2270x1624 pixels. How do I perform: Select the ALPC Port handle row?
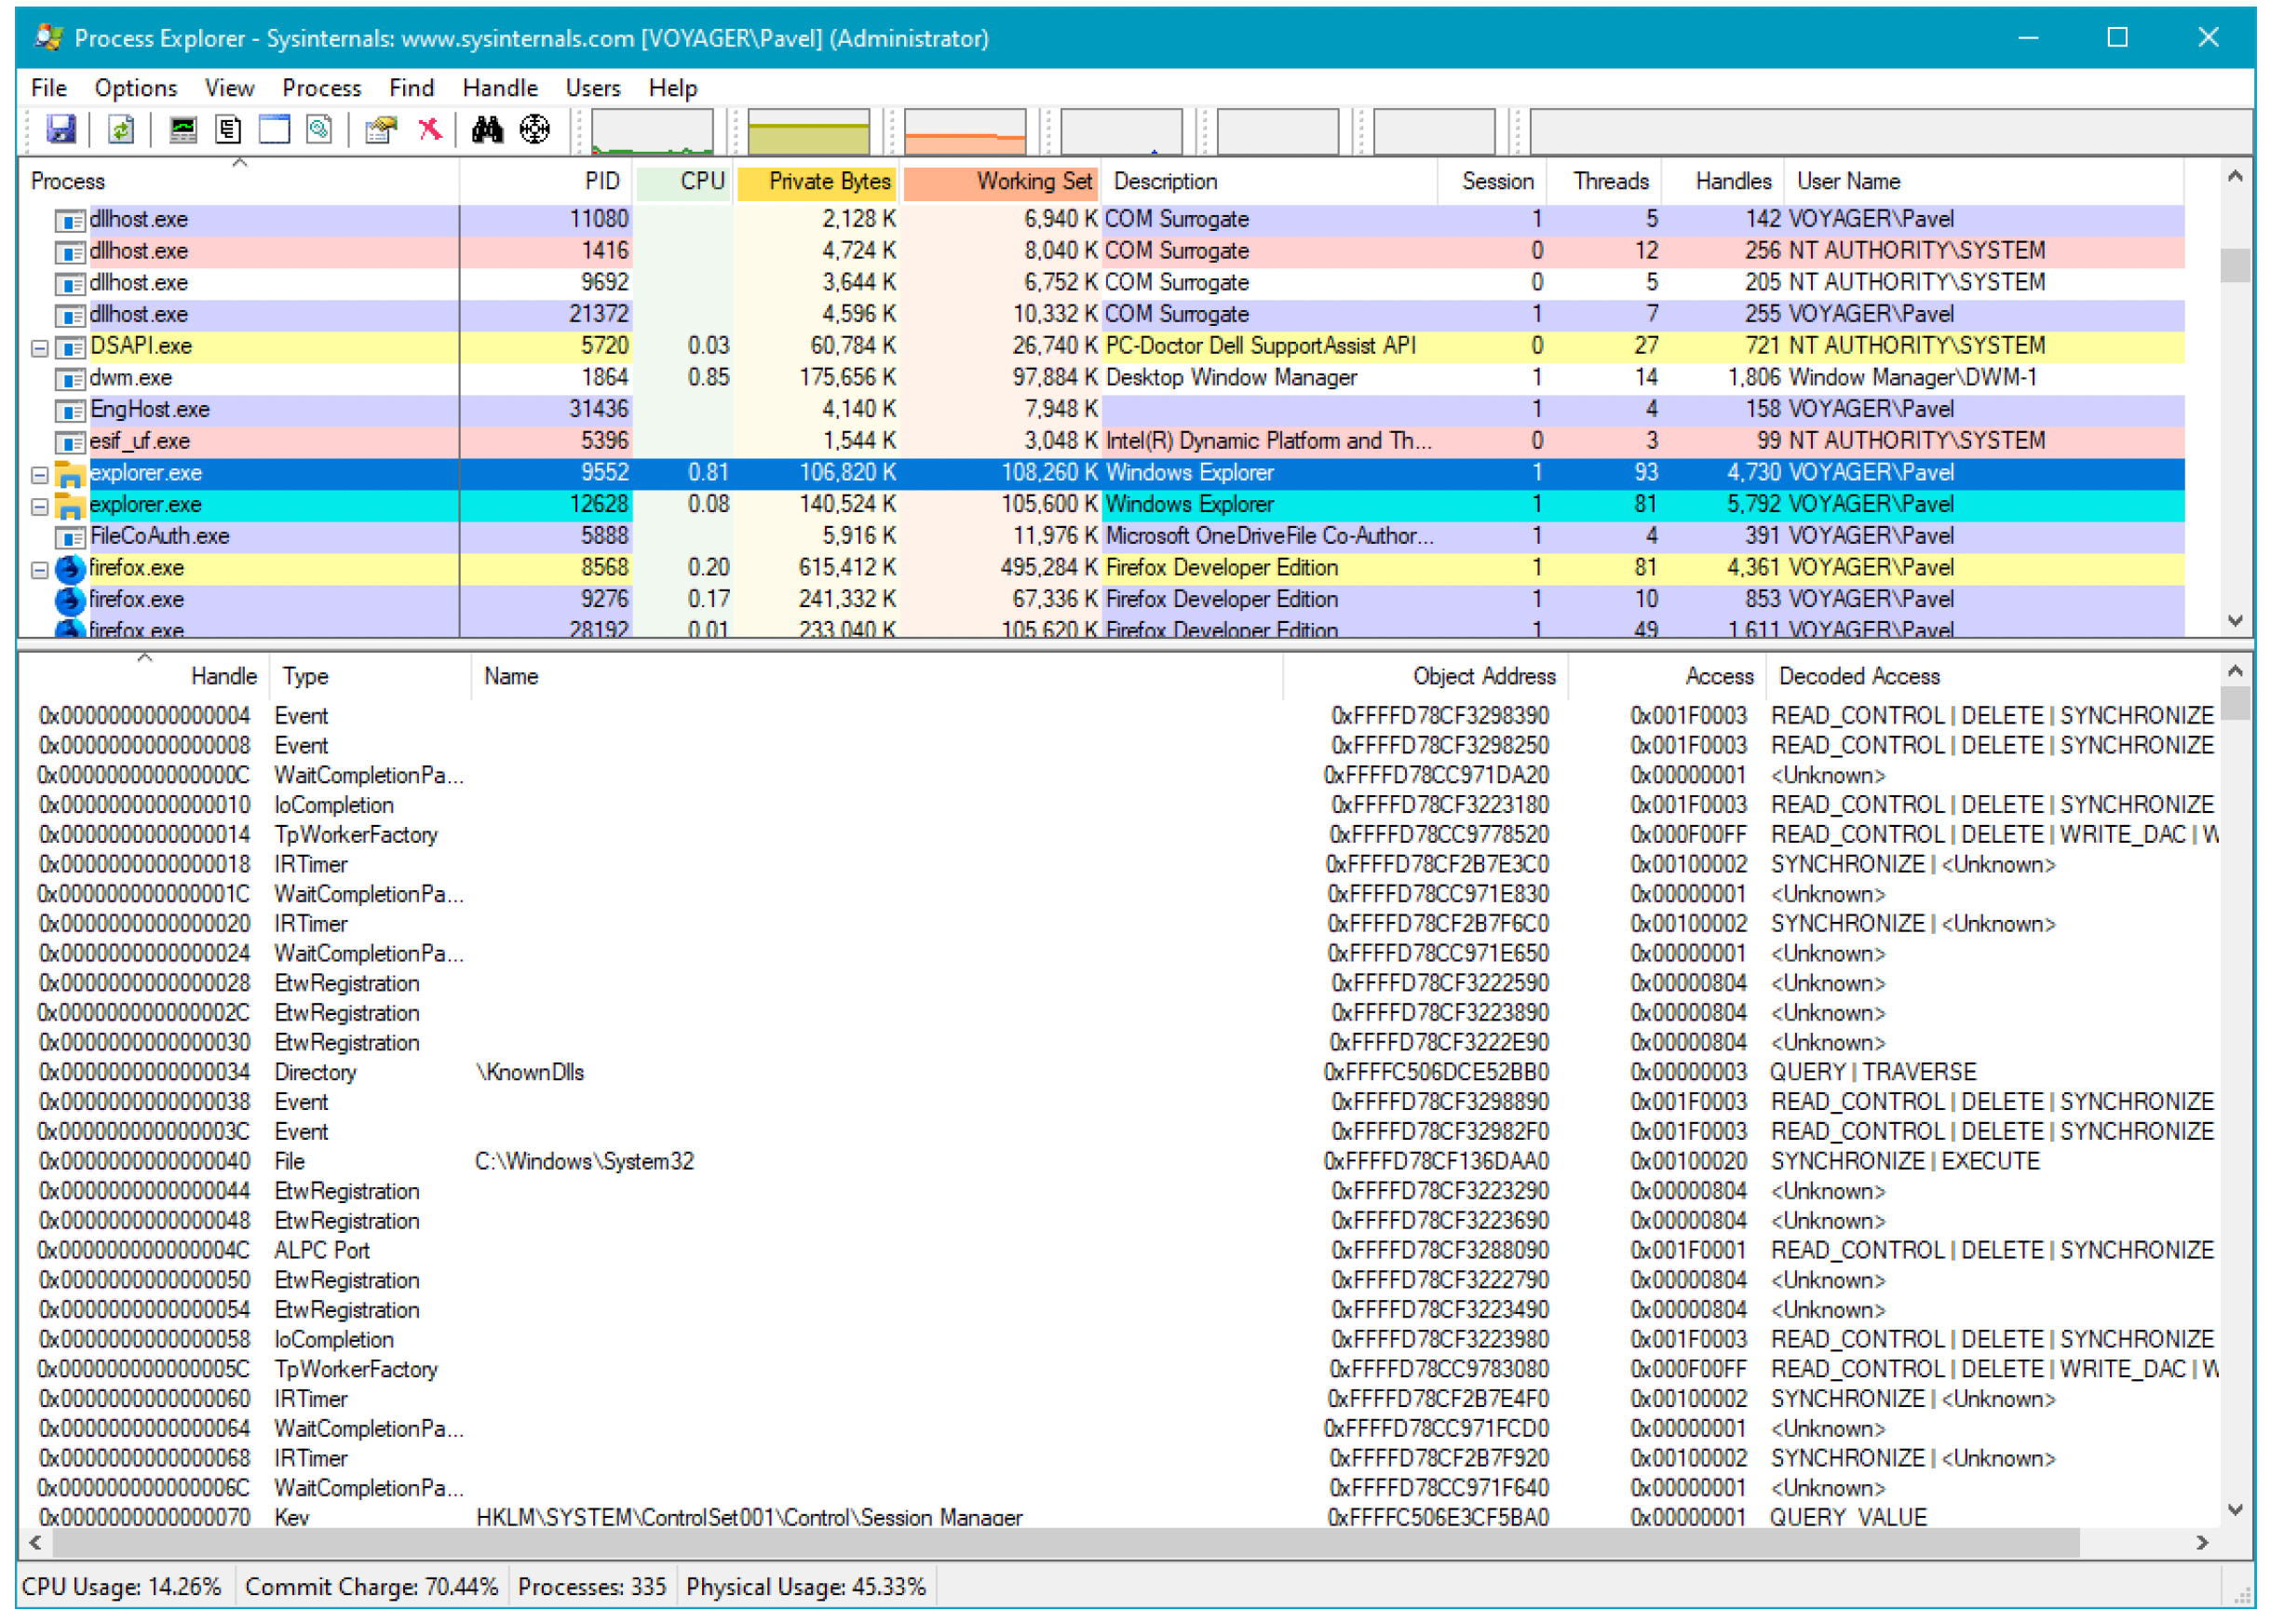click(1120, 1250)
